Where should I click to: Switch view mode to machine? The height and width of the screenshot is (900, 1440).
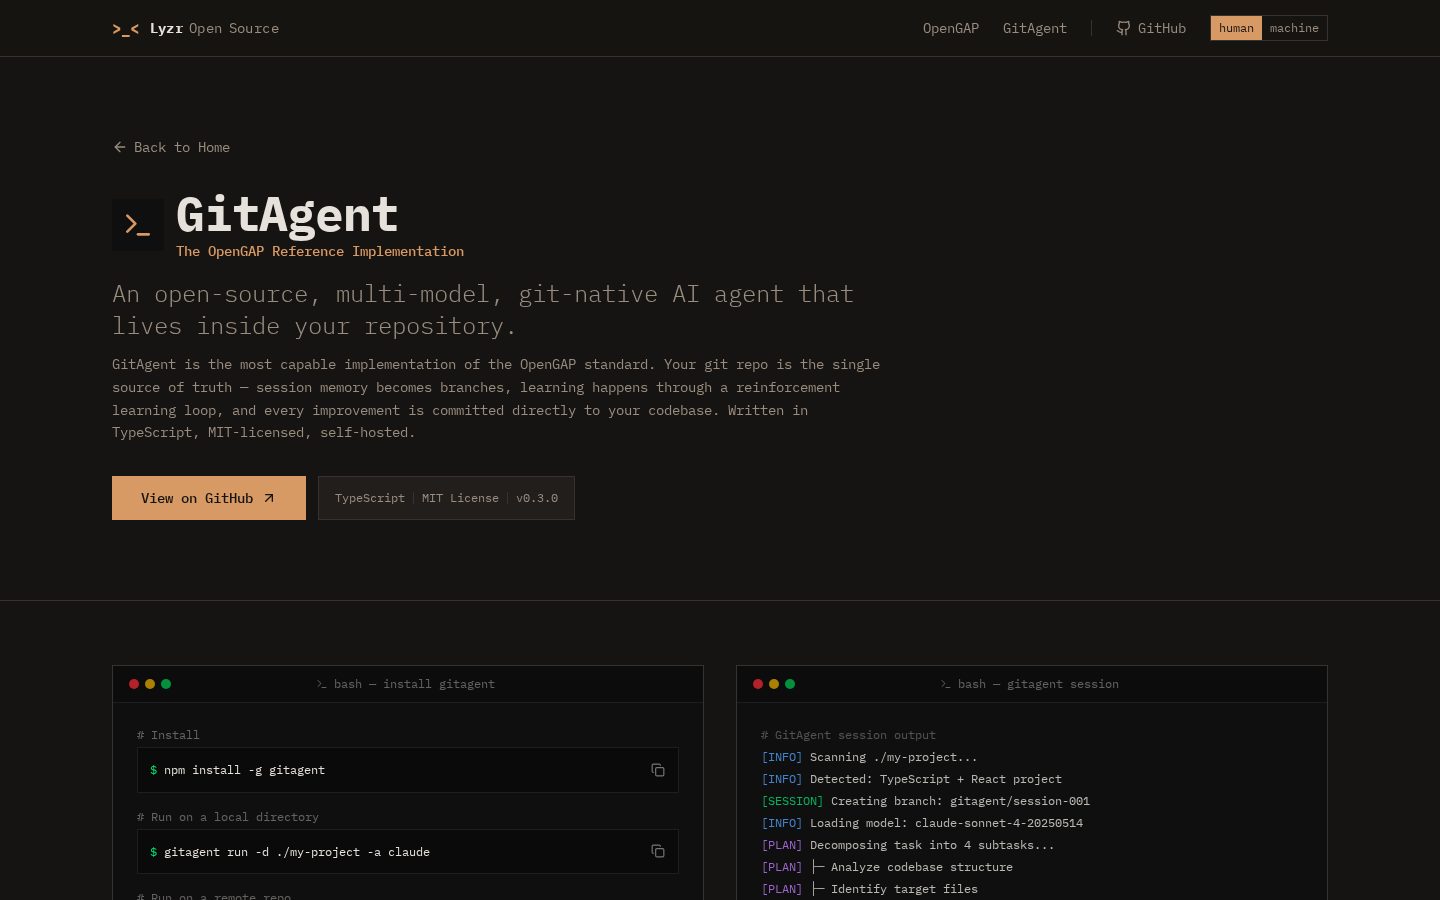tap(1294, 28)
